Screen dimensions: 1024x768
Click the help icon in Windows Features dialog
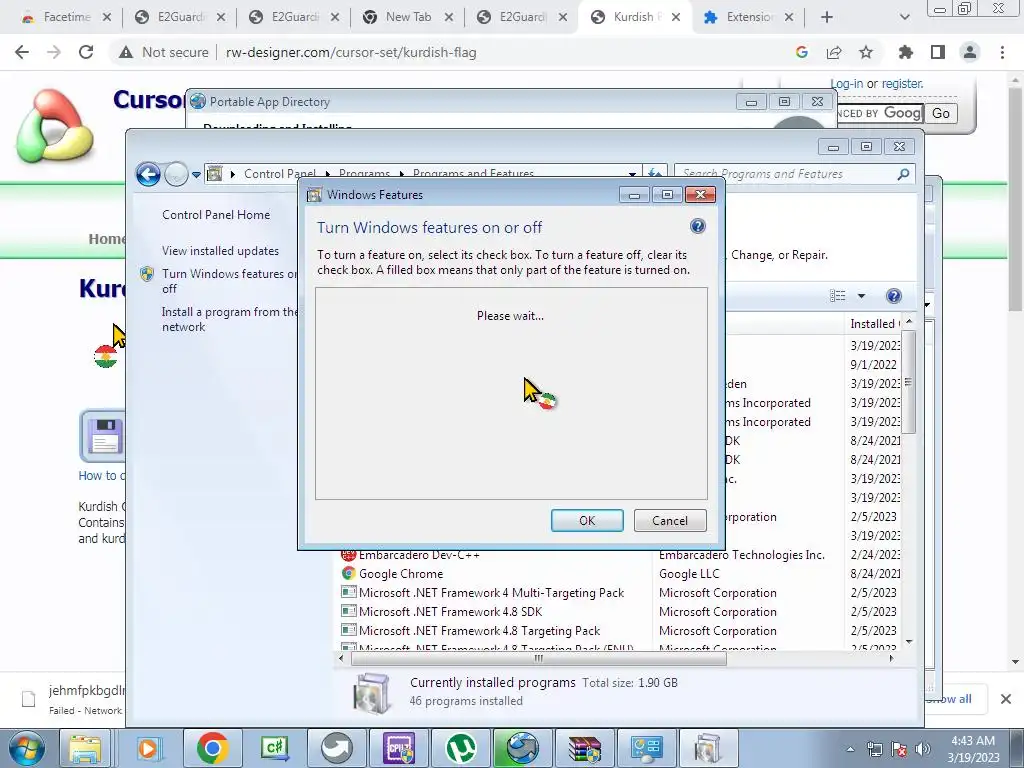coord(697,227)
